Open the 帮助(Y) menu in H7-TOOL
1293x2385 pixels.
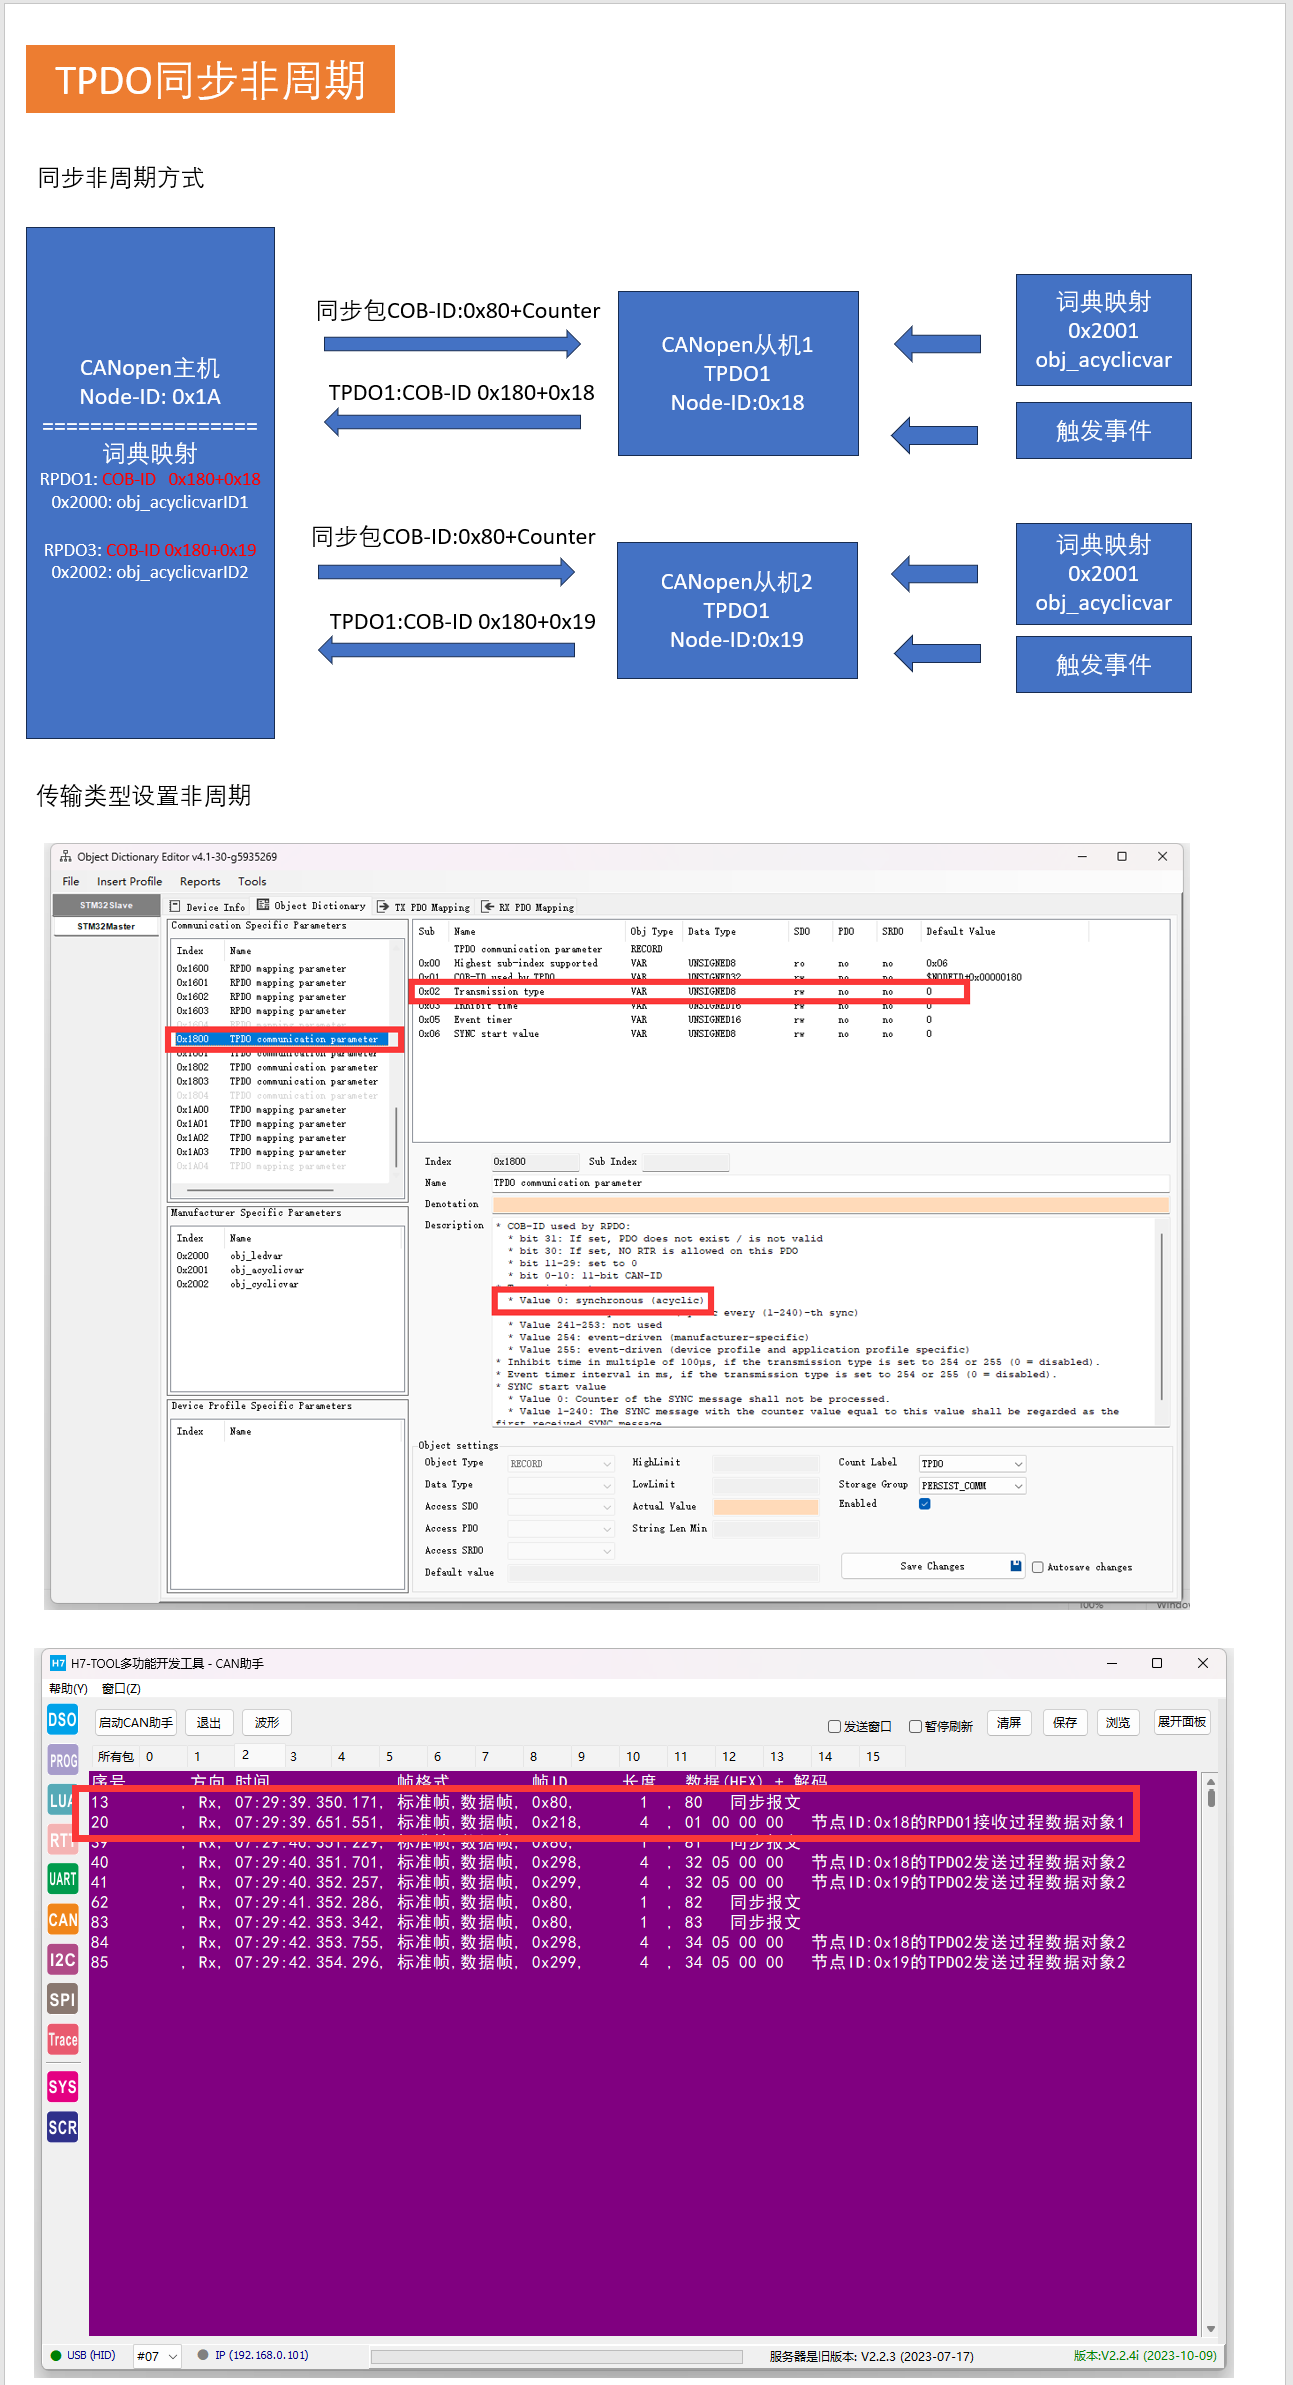tap(68, 1688)
